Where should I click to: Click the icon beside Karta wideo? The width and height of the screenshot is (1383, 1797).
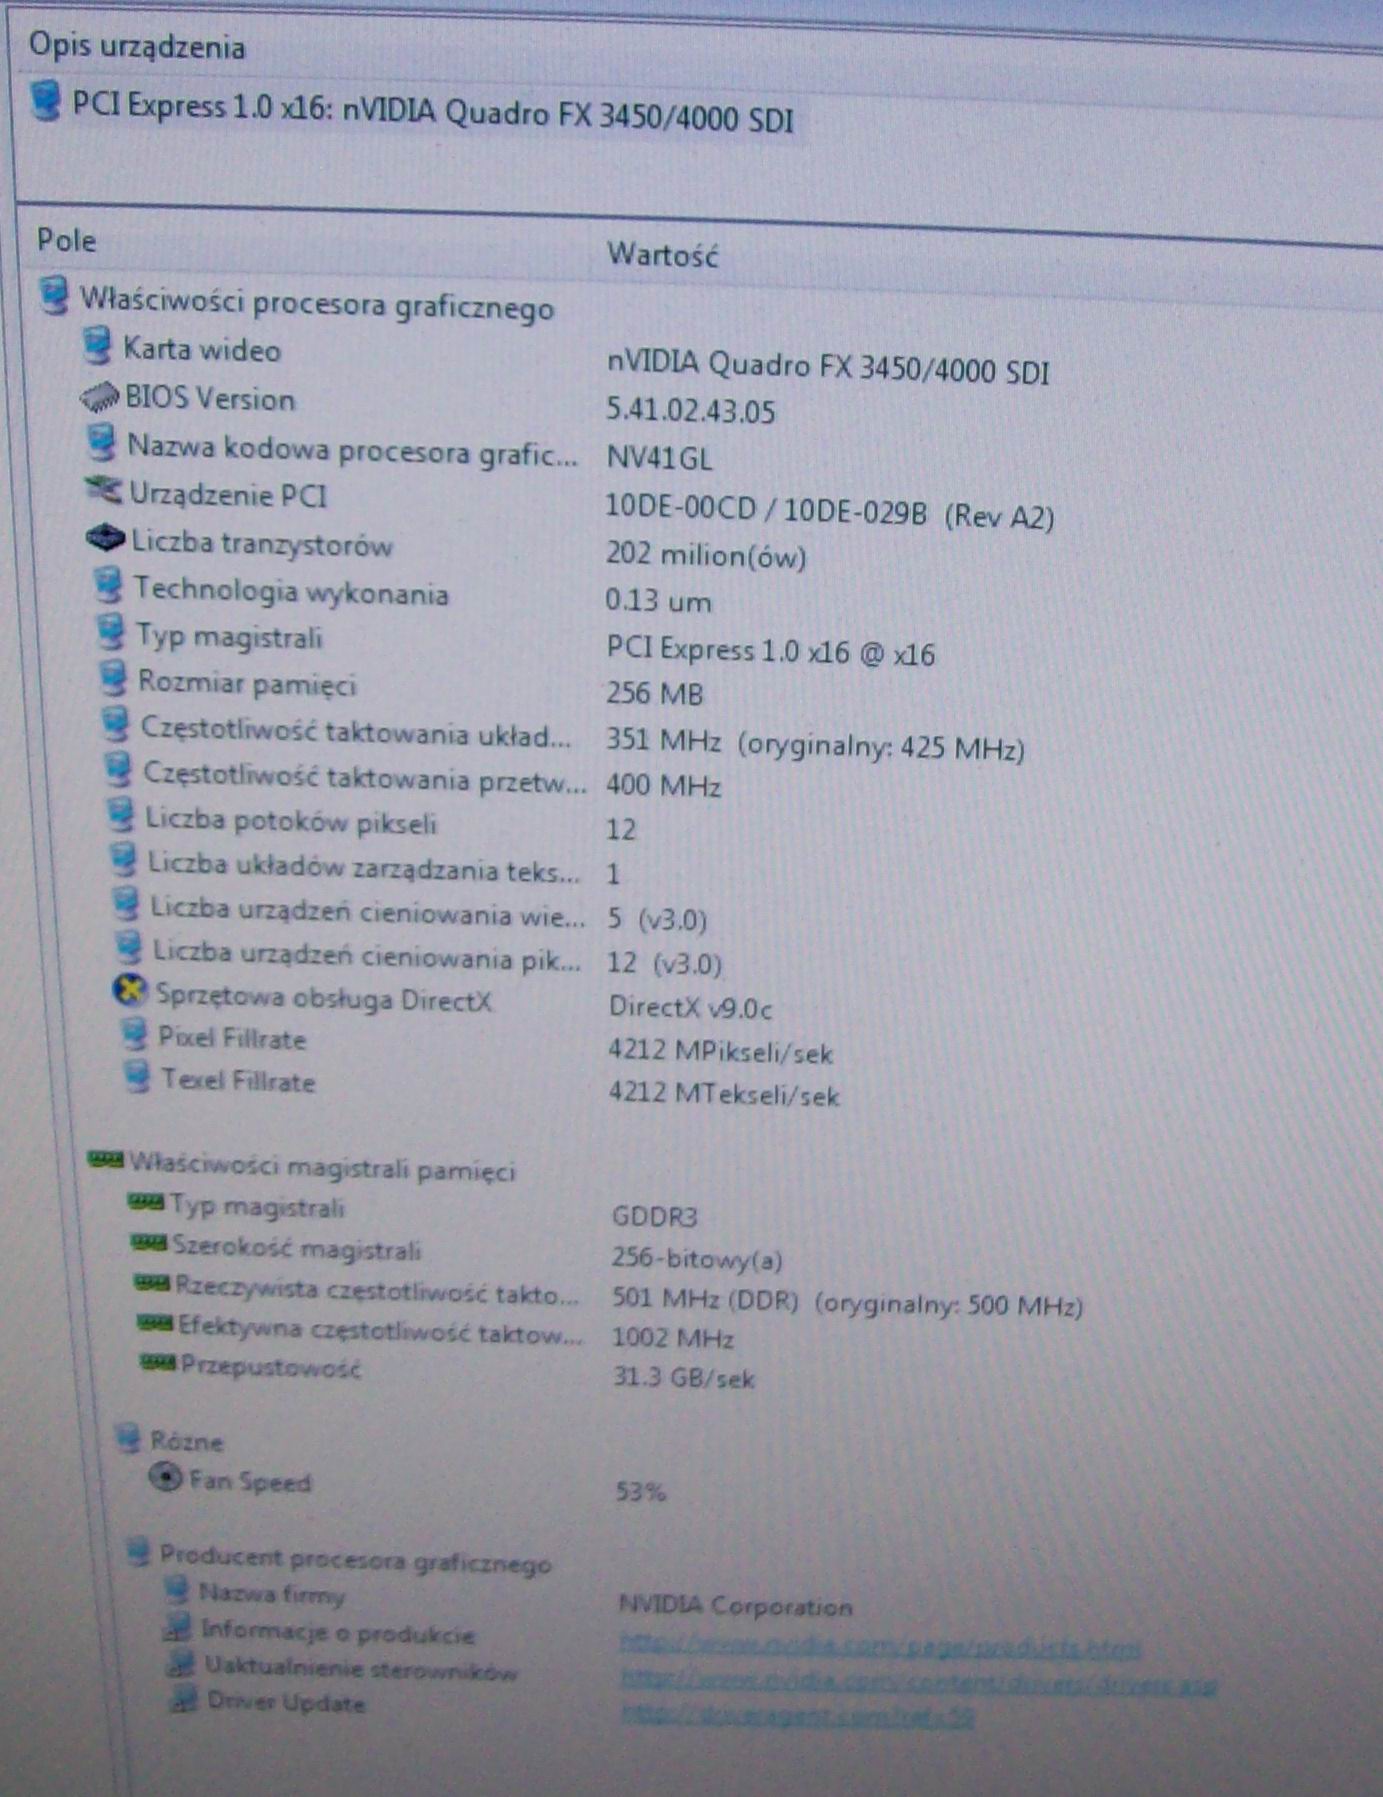[x=98, y=347]
